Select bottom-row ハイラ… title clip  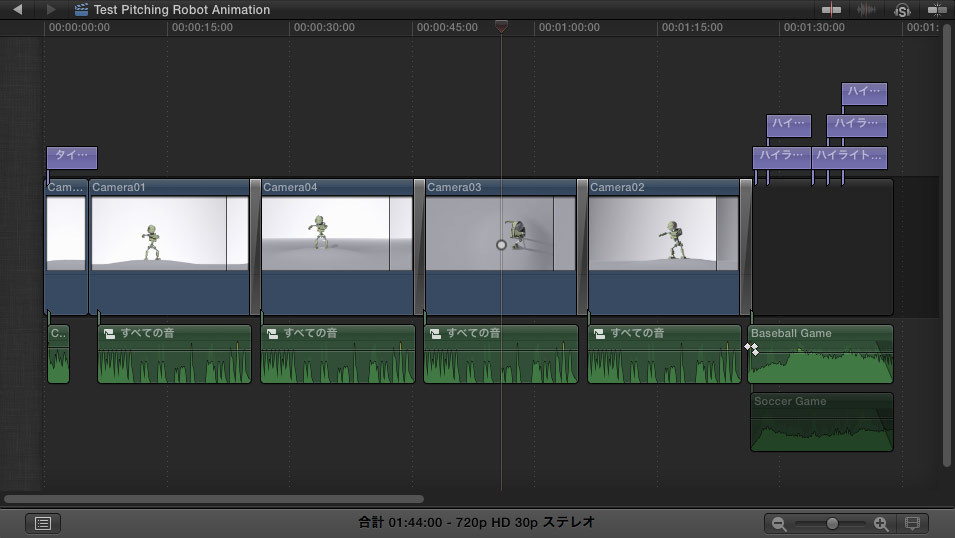(x=782, y=157)
